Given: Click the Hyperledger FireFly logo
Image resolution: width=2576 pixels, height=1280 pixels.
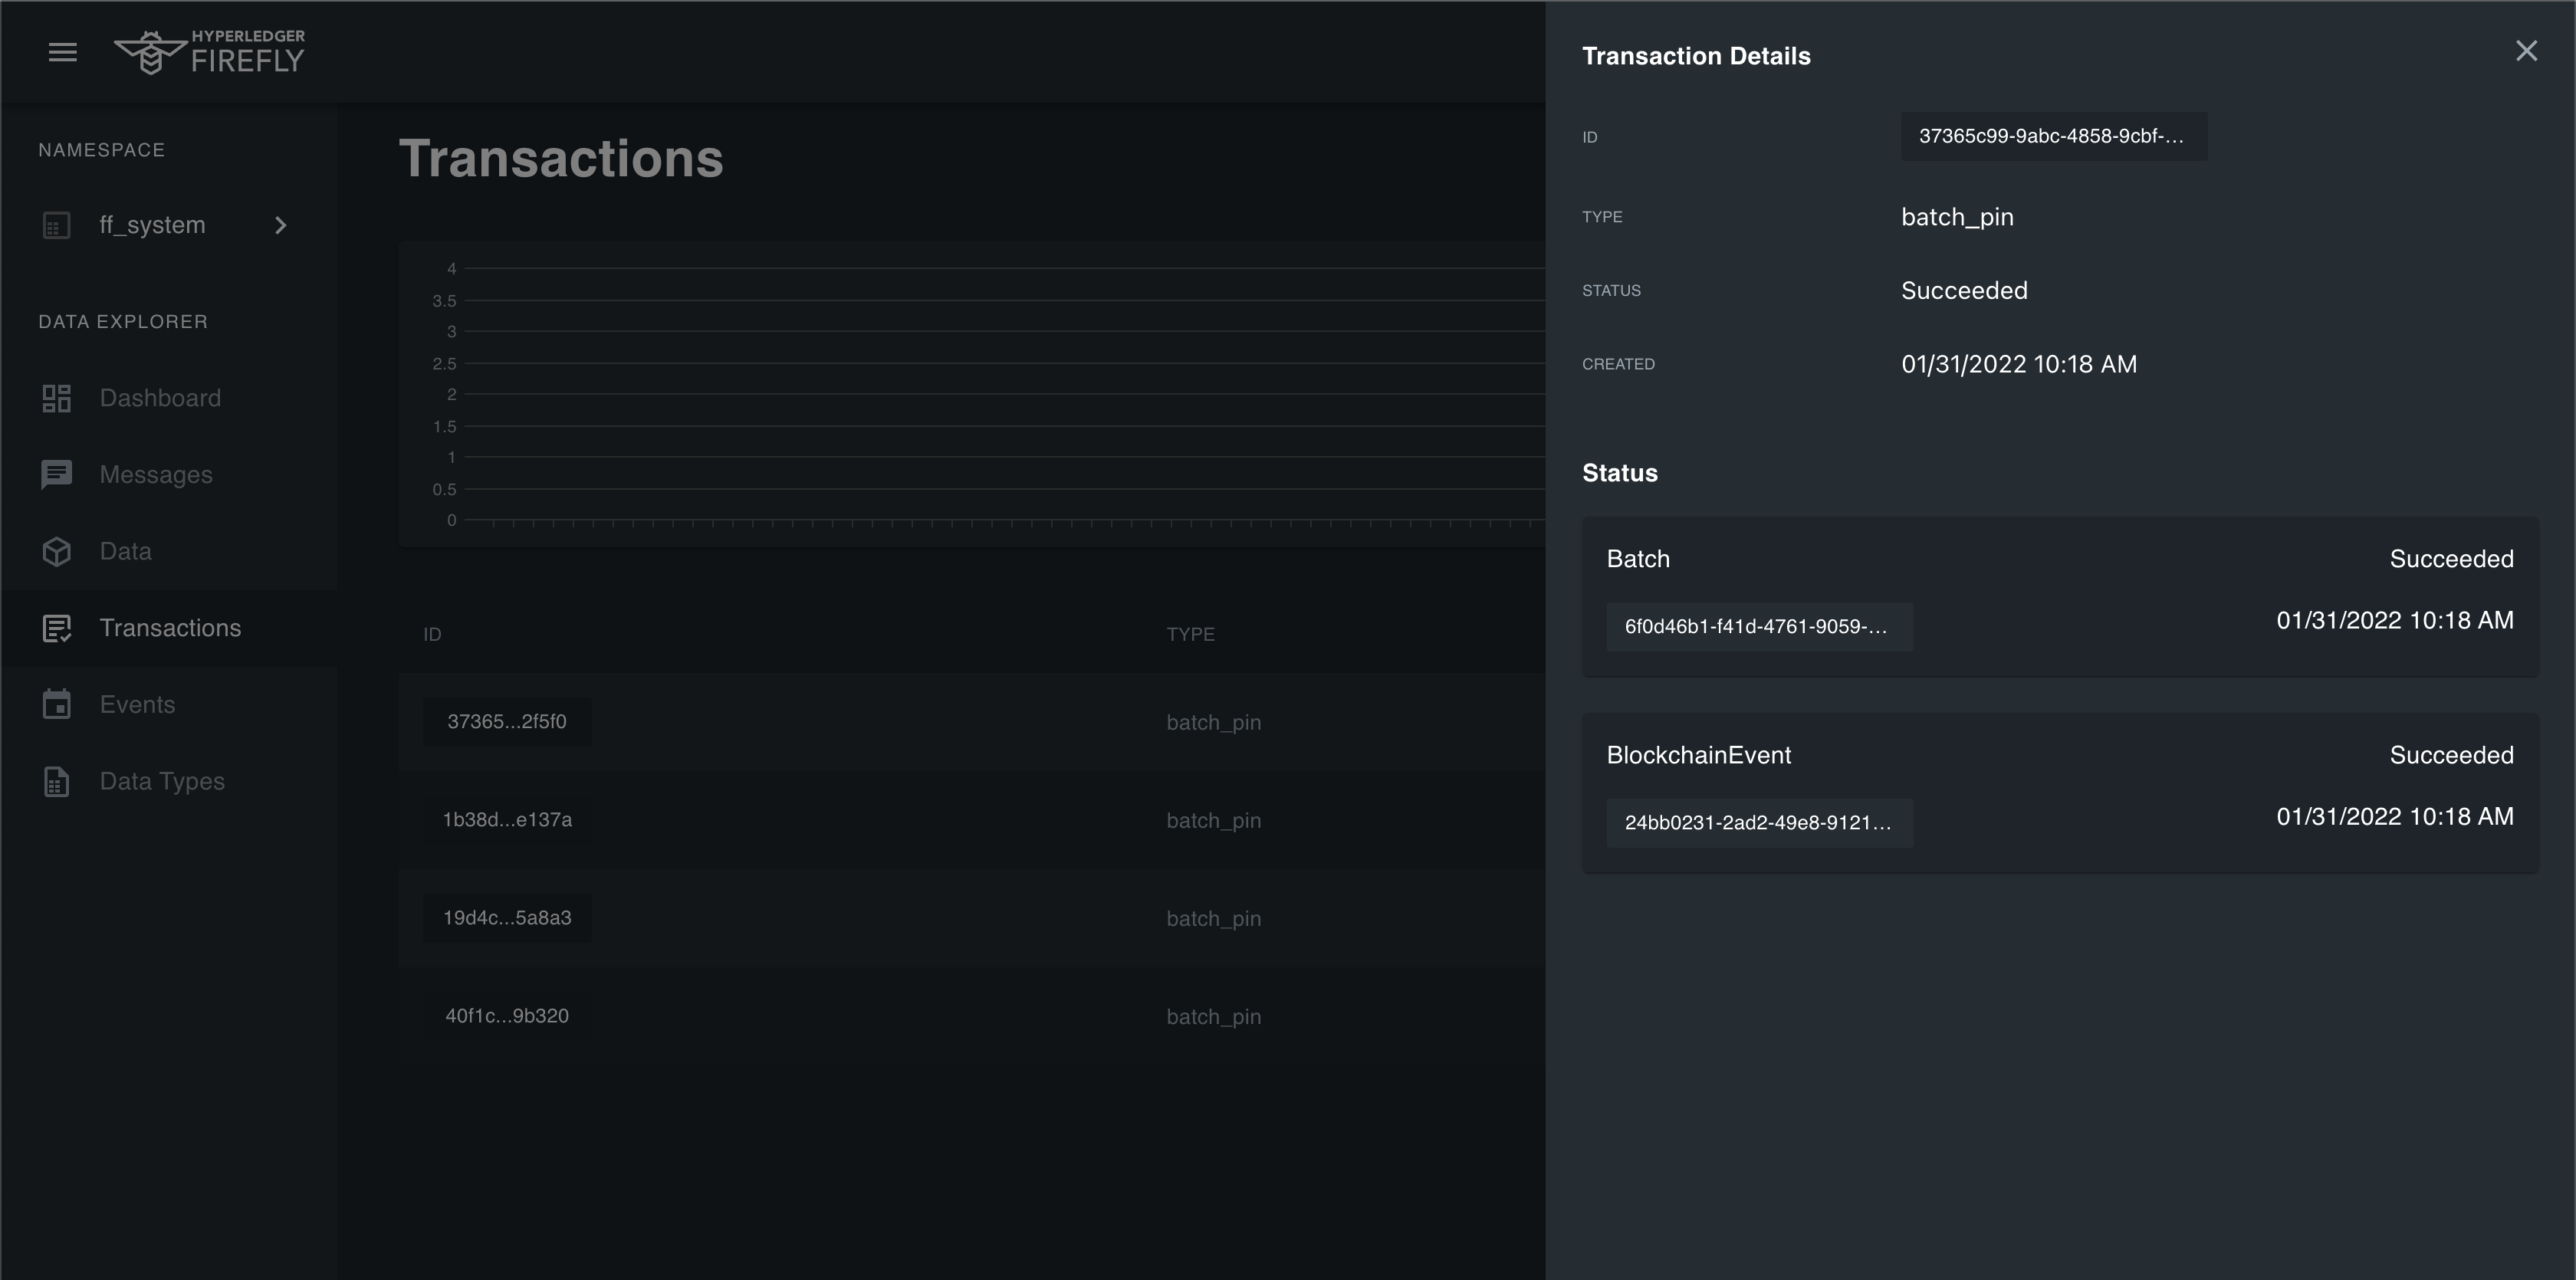Looking at the screenshot, I should click(209, 52).
